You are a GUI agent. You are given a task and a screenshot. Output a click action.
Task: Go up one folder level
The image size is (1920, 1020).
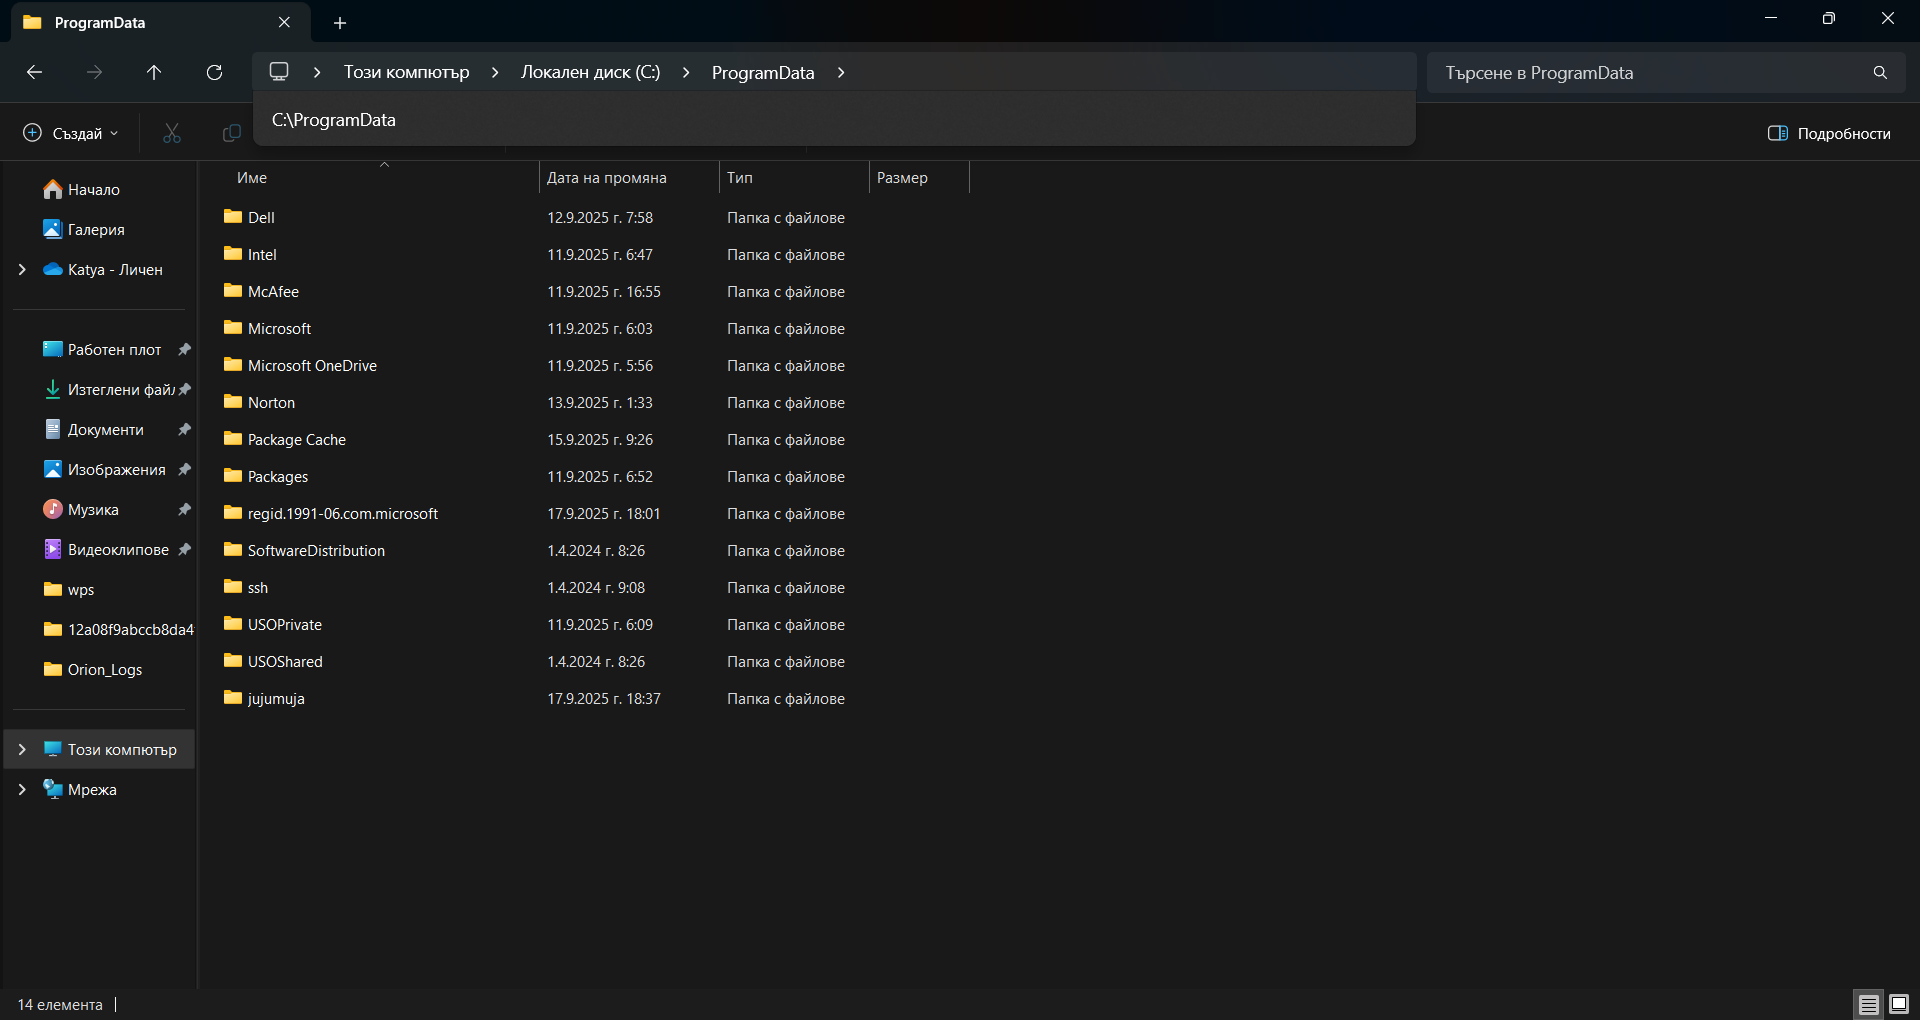tap(154, 72)
